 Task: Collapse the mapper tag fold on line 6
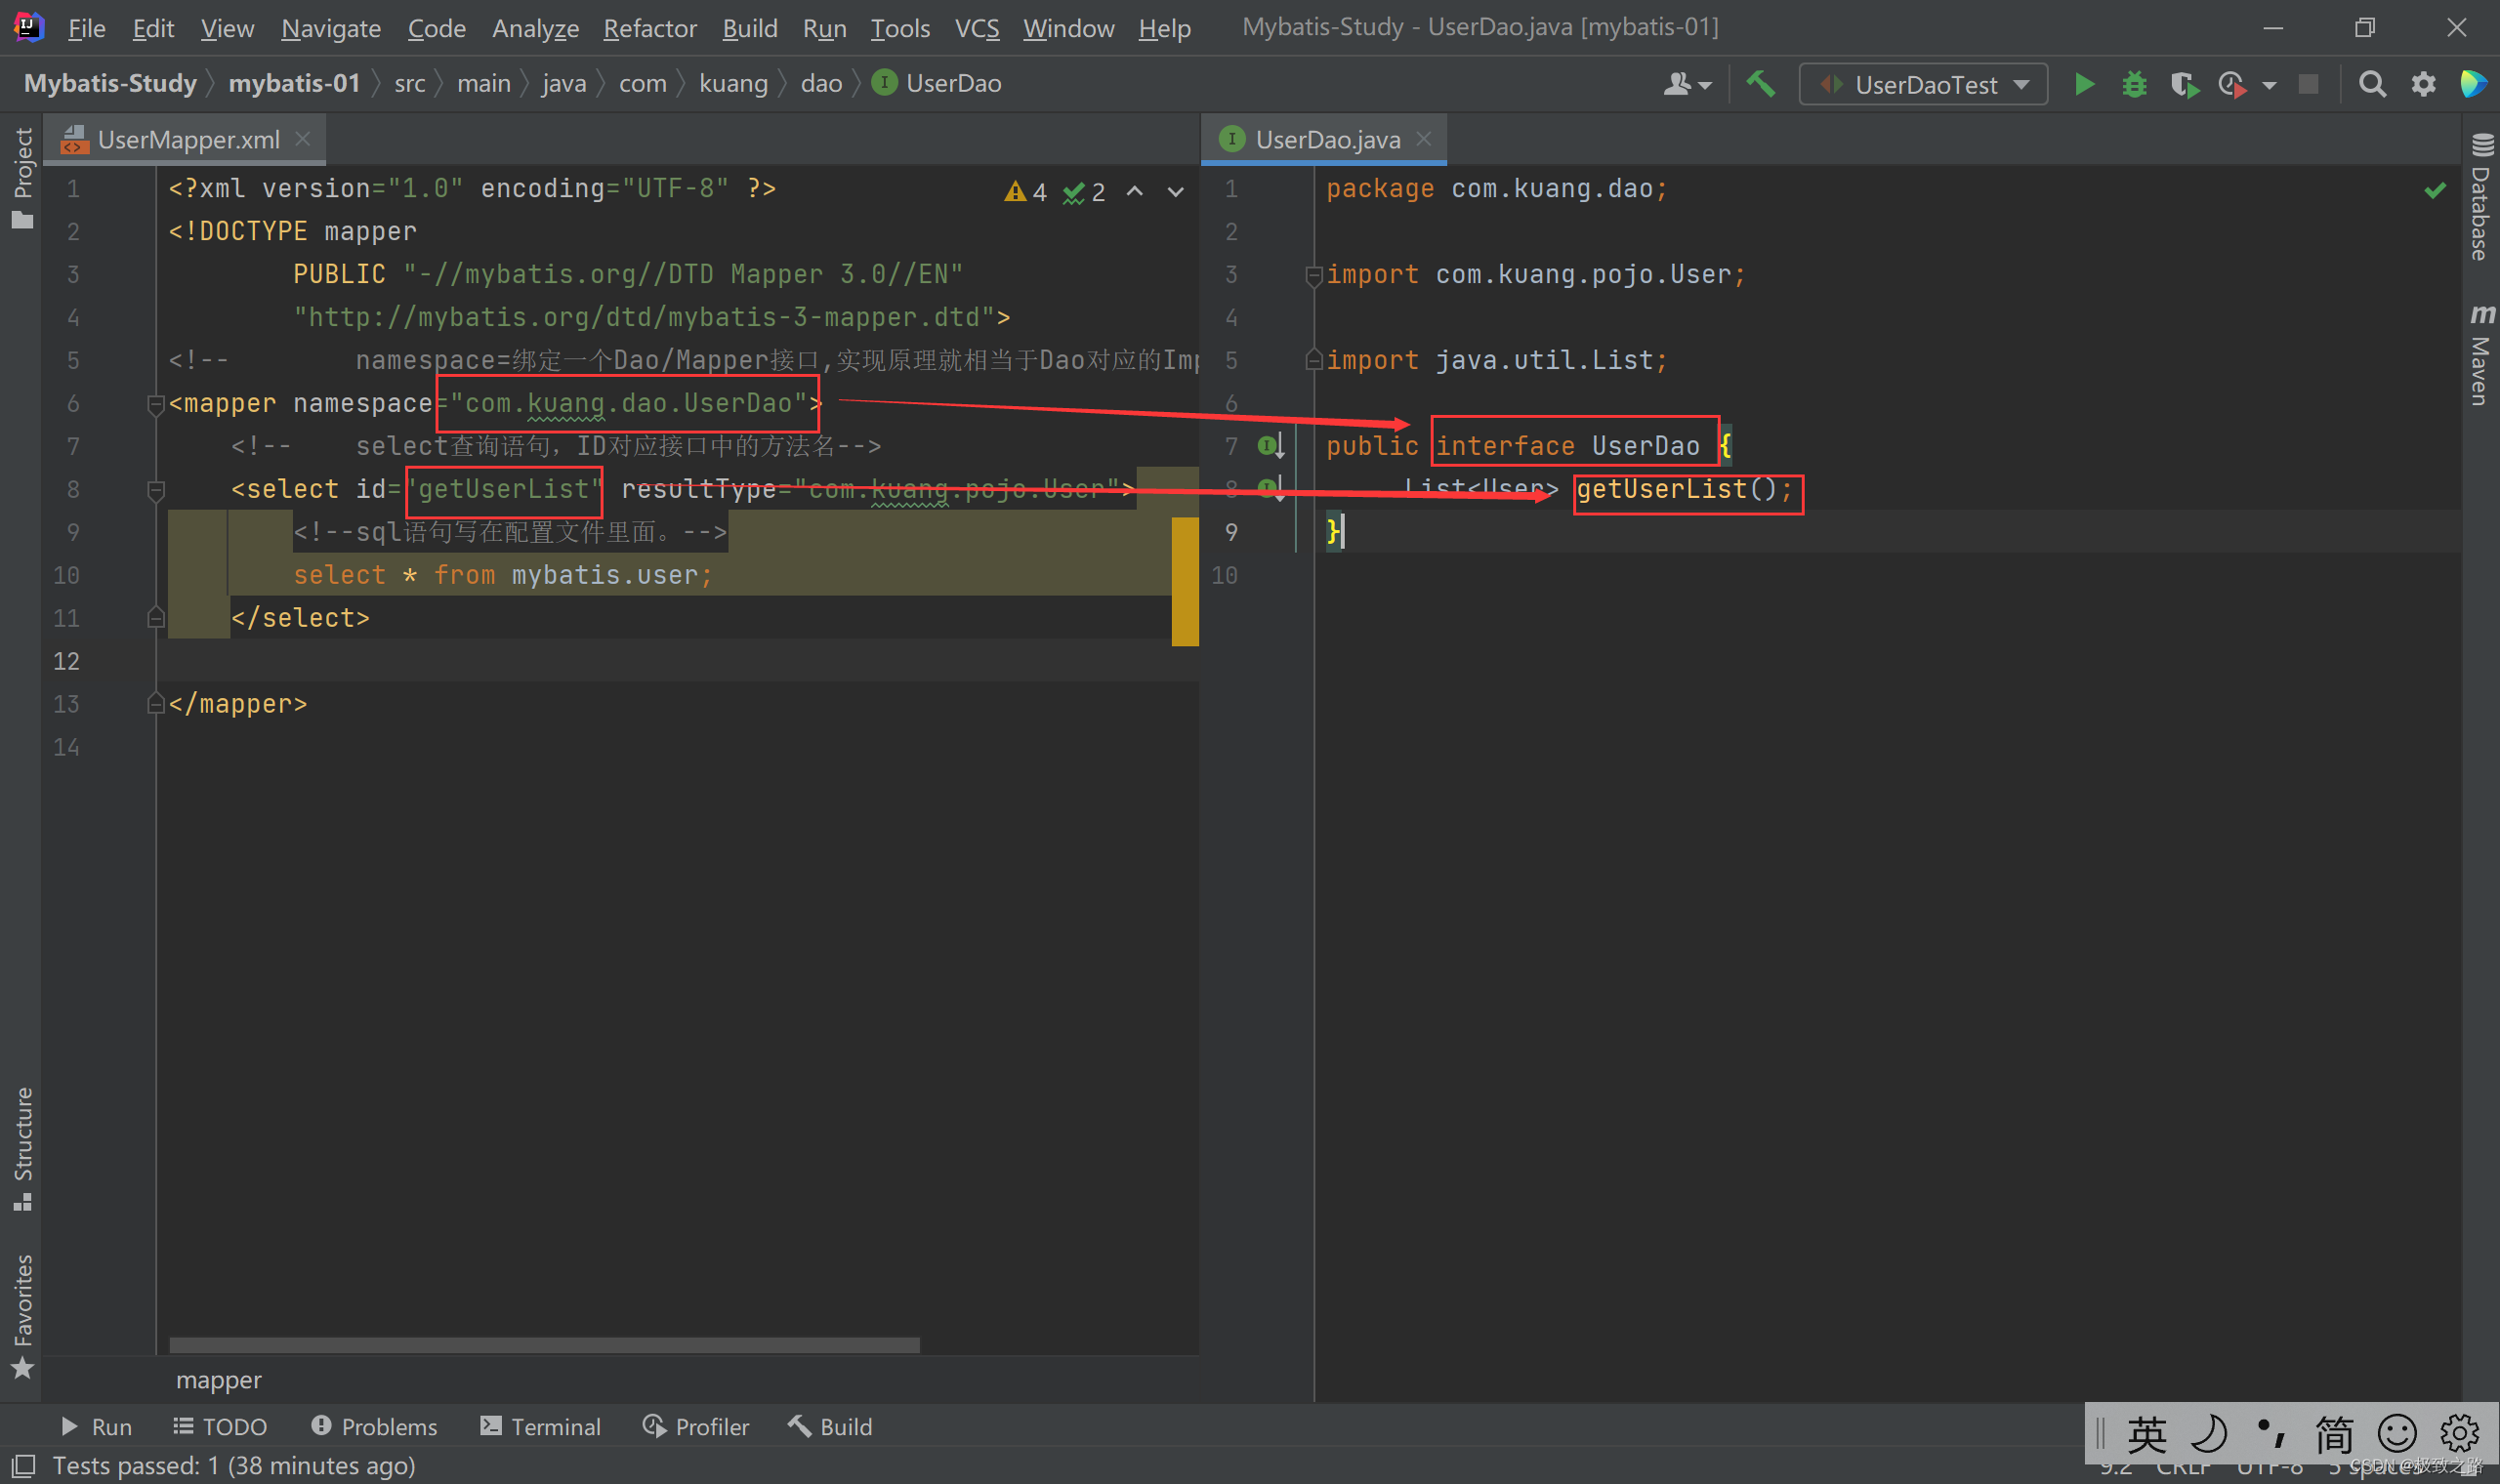coord(156,404)
